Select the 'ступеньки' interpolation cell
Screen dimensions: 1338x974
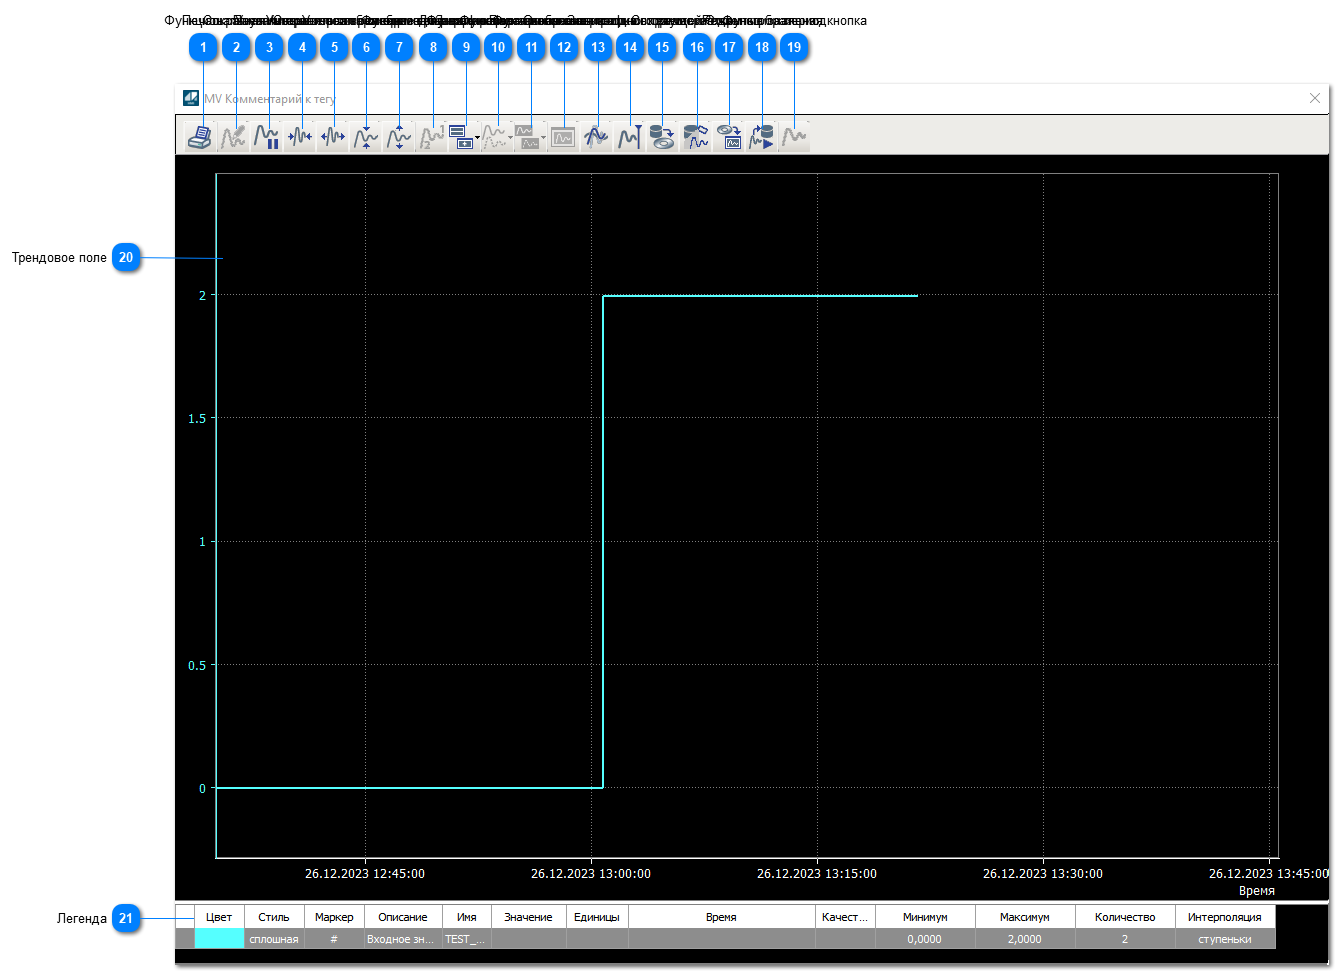1225,939
